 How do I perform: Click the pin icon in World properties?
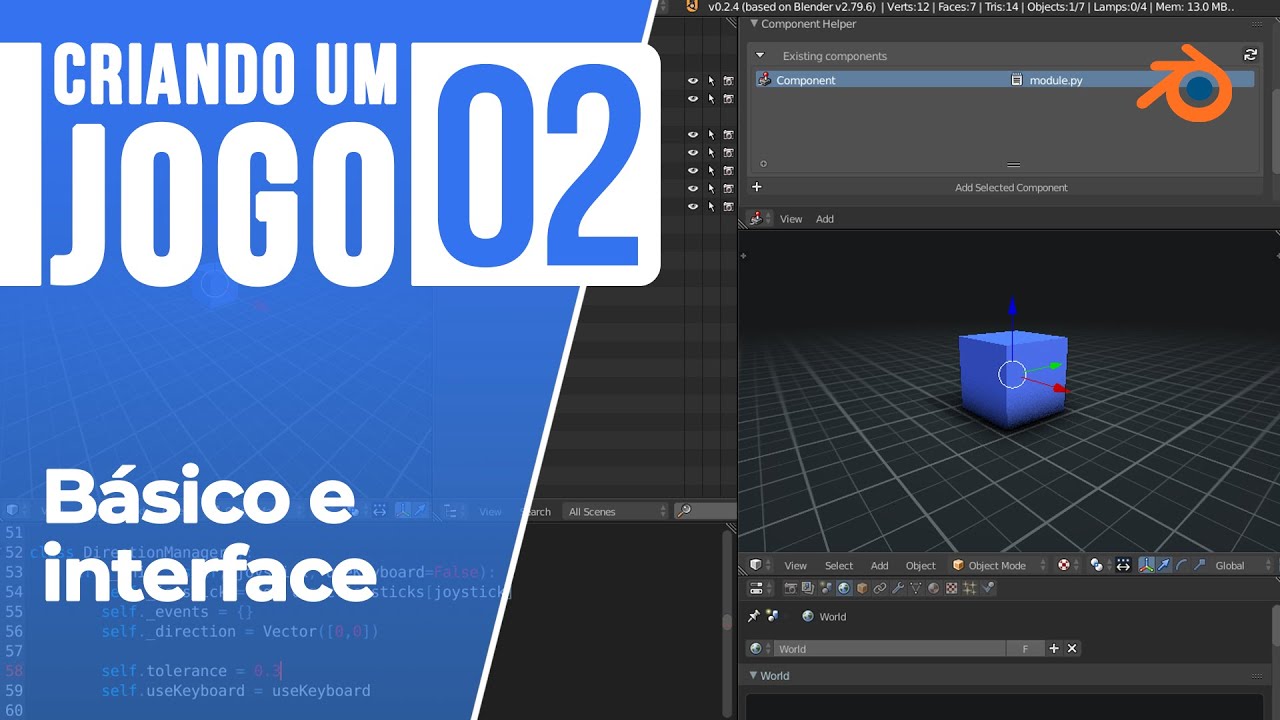[754, 616]
